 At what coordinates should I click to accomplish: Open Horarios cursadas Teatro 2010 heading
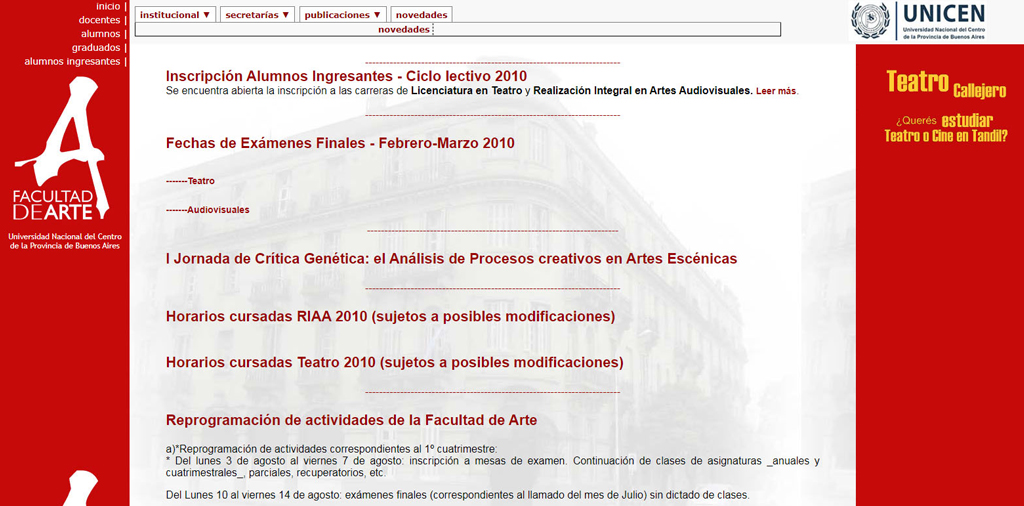point(394,362)
